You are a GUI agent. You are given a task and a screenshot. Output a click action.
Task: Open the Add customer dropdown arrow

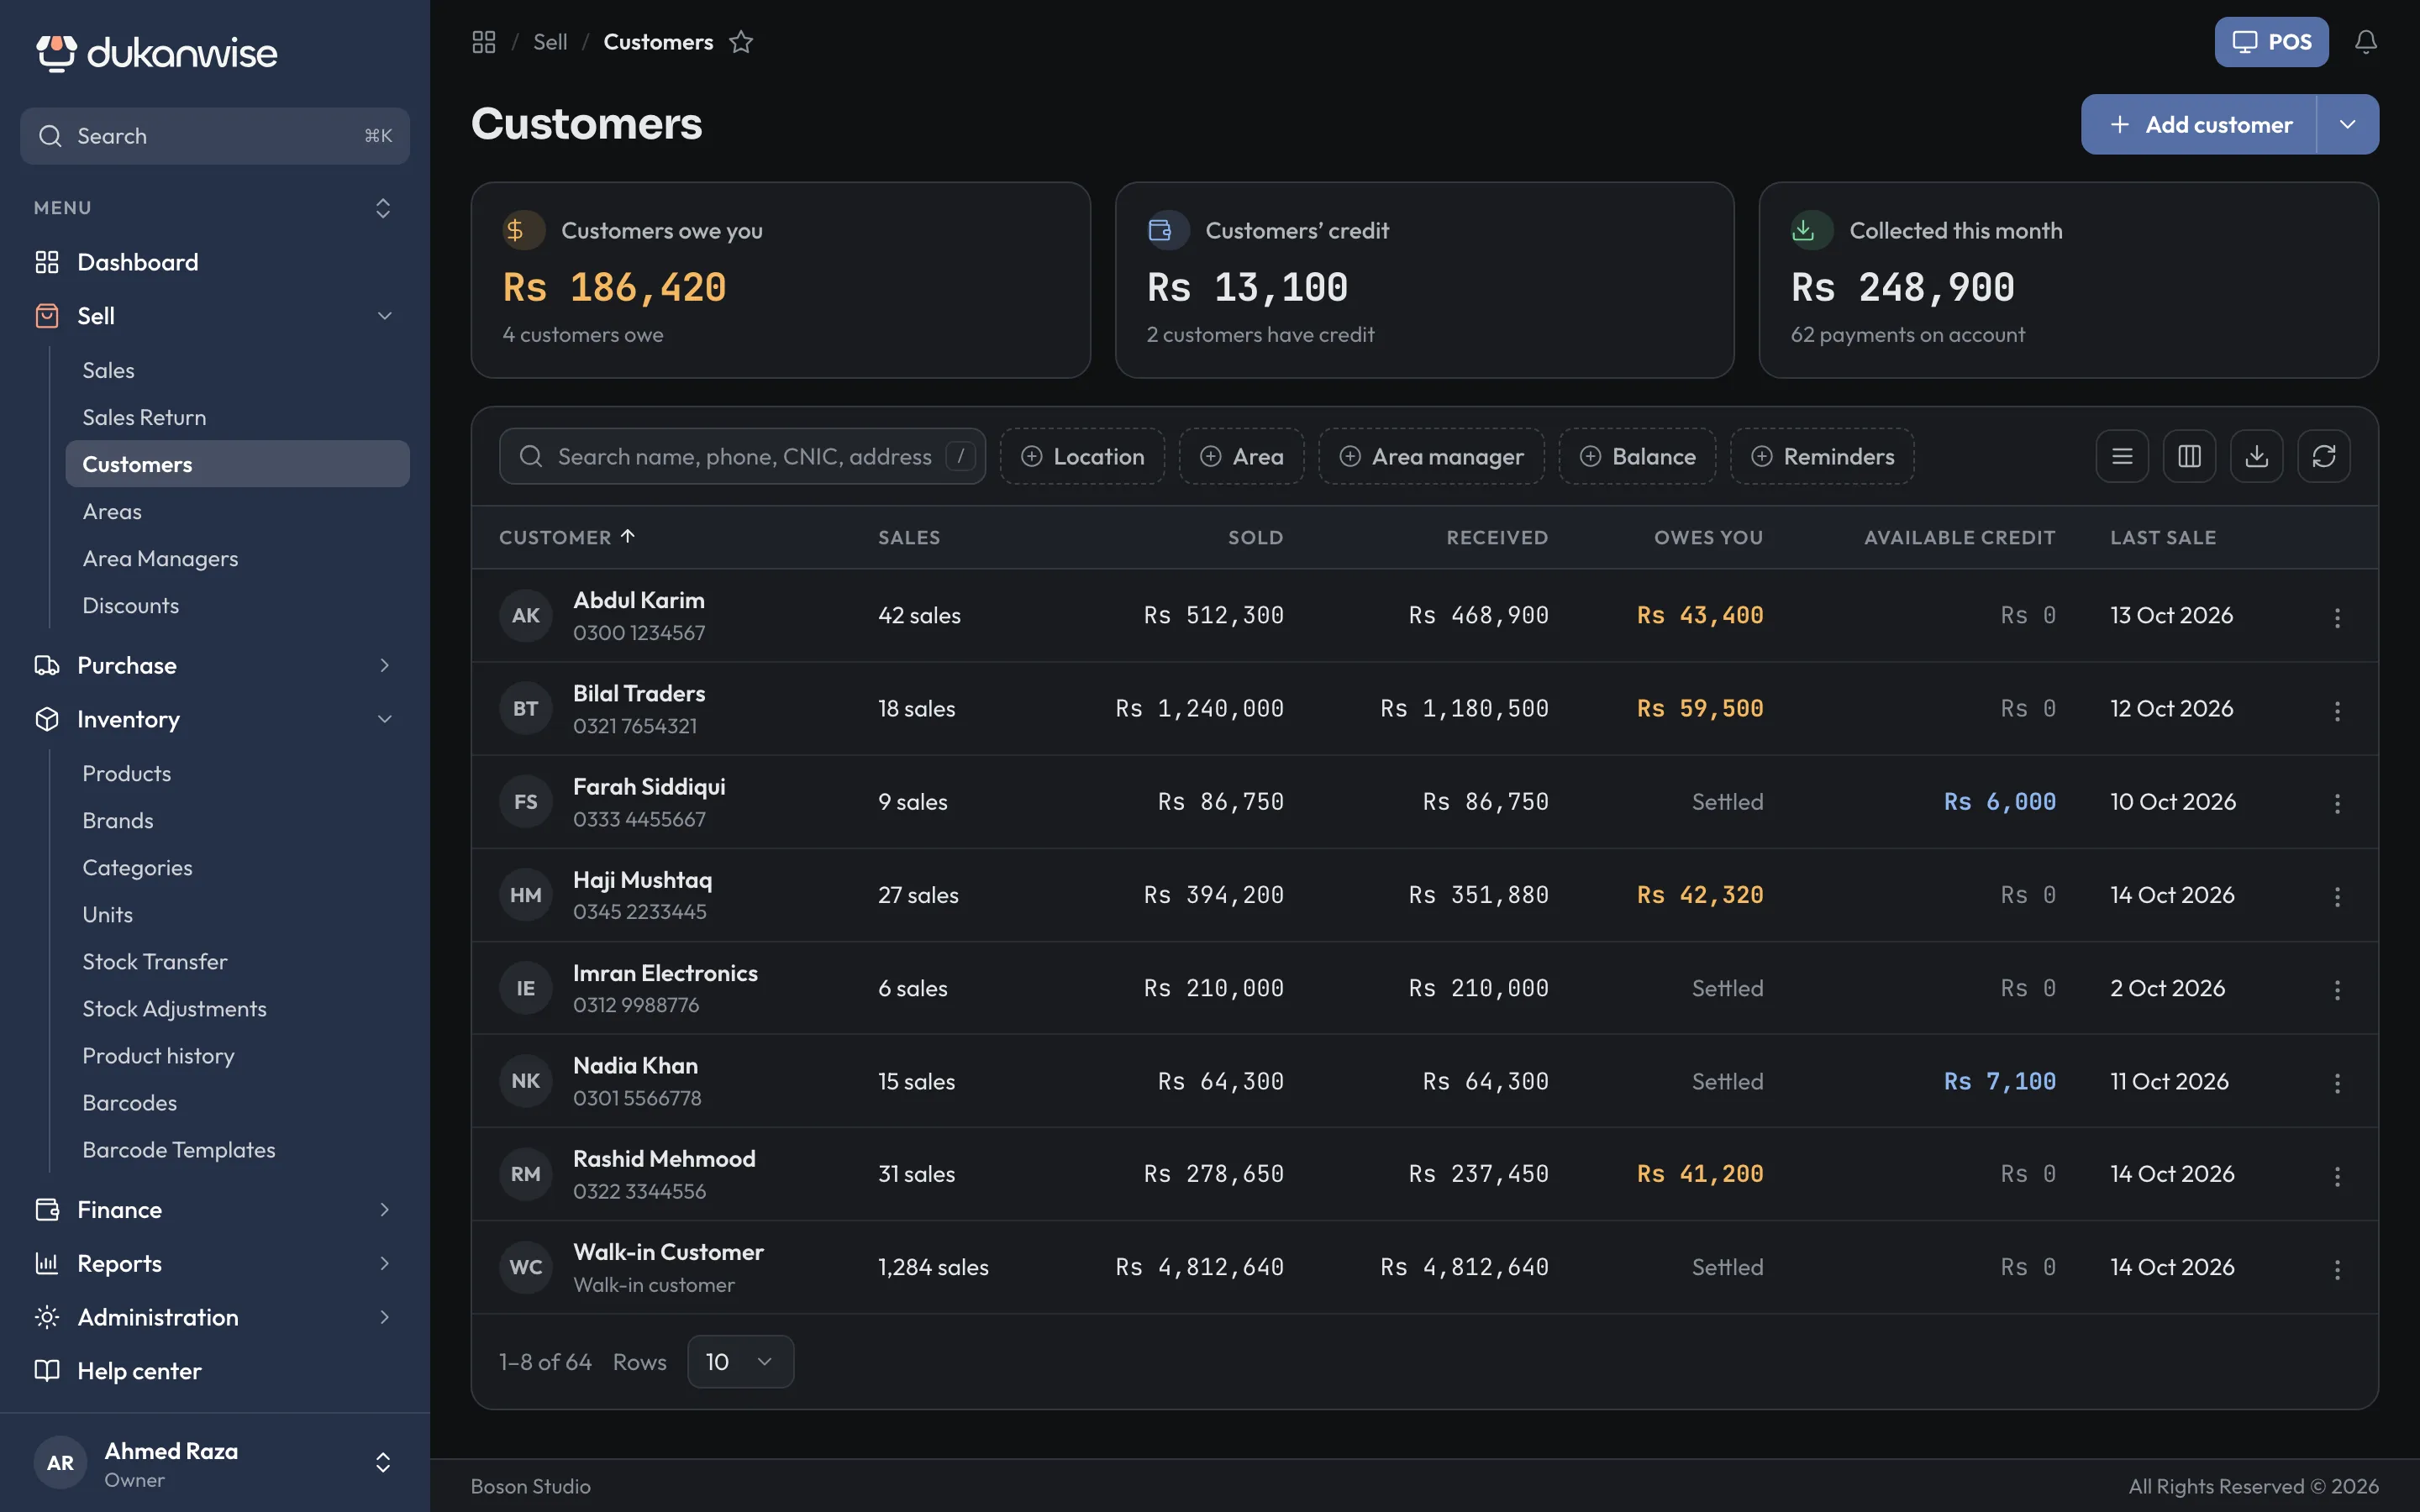[x=2347, y=124]
